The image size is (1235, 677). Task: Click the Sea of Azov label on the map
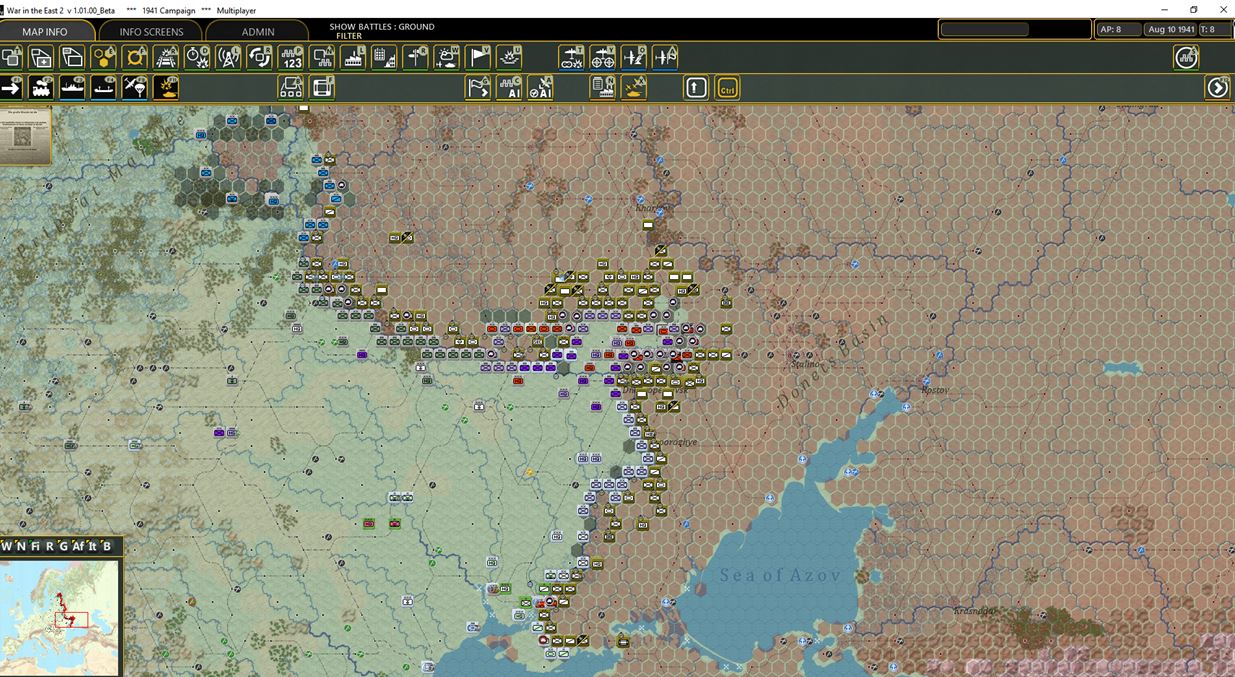[780, 575]
